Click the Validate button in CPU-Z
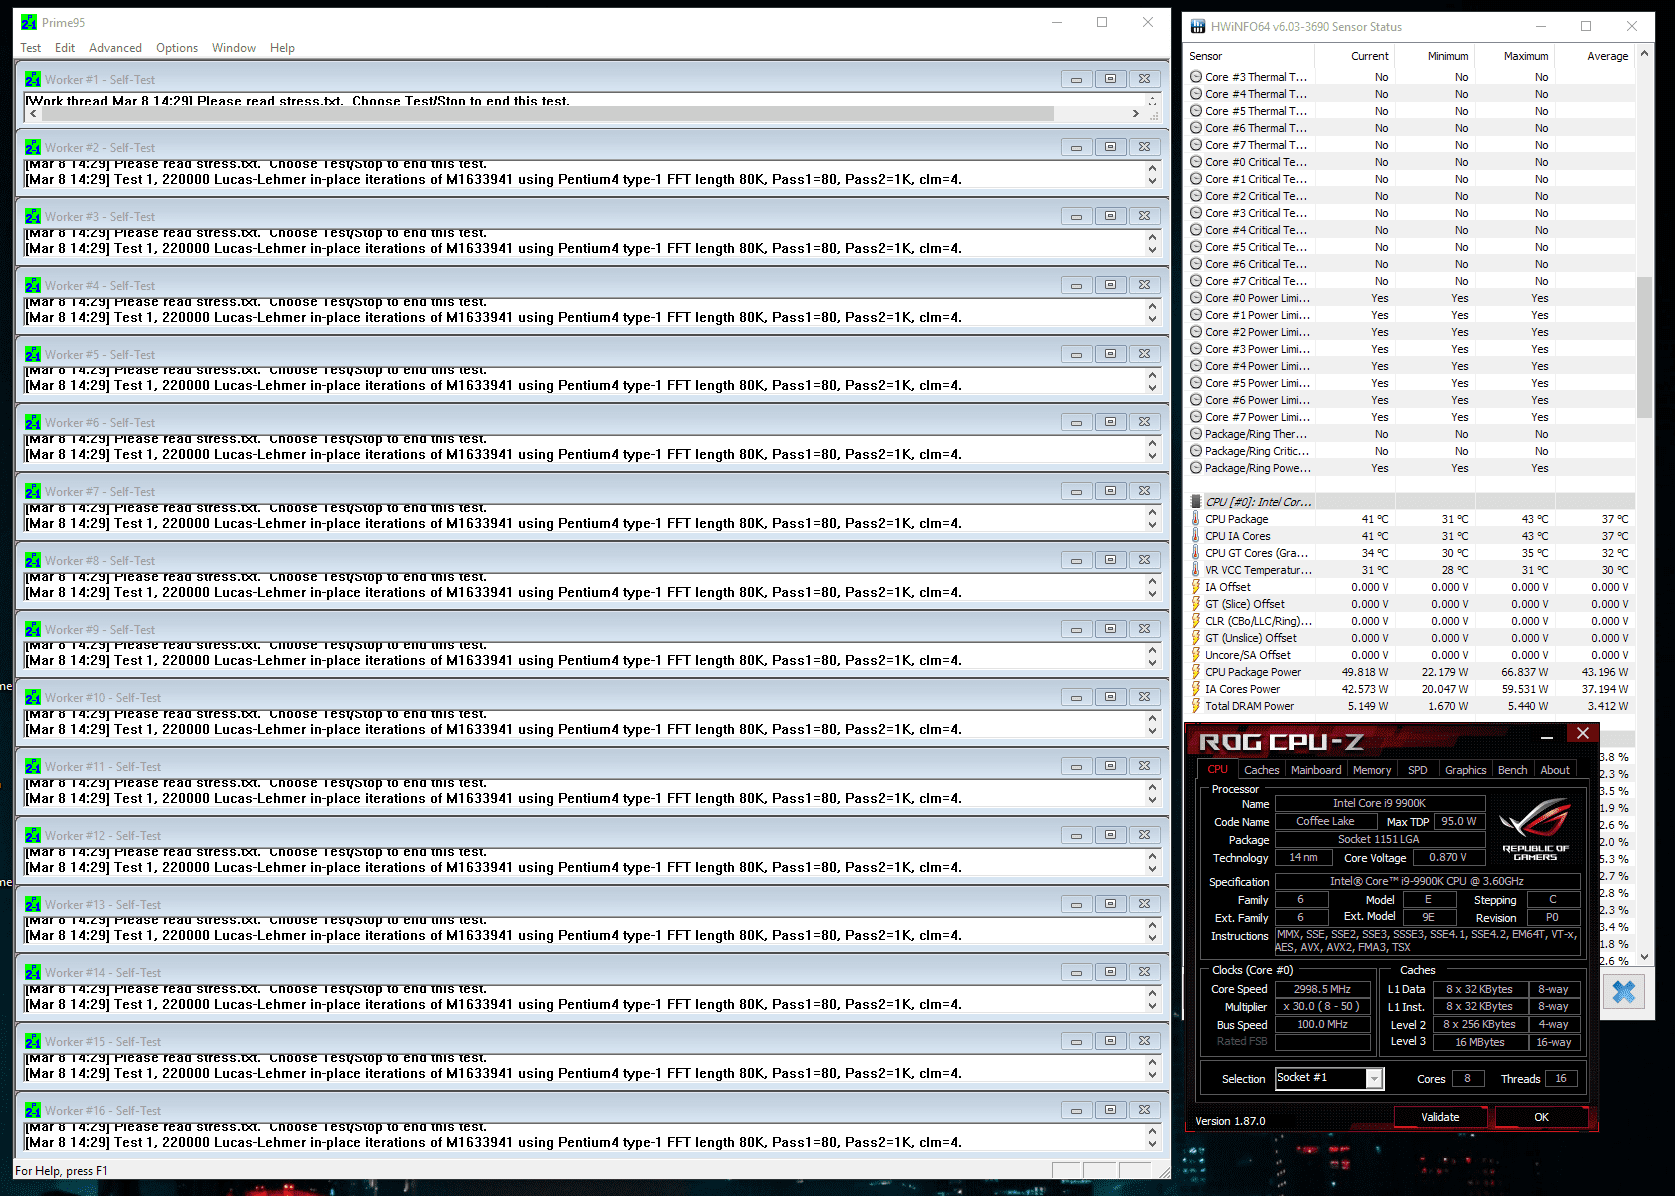1675x1196 pixels. [1440, 1117]
